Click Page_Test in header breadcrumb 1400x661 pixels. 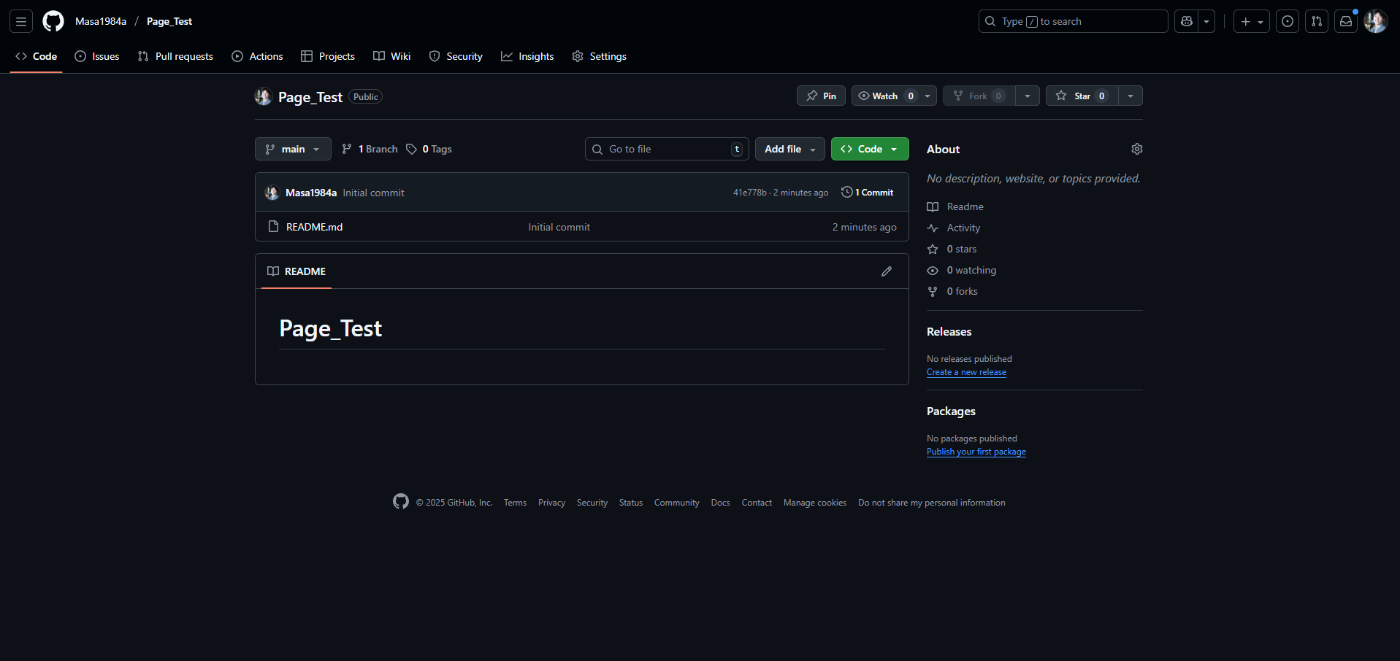coord(169,21)
